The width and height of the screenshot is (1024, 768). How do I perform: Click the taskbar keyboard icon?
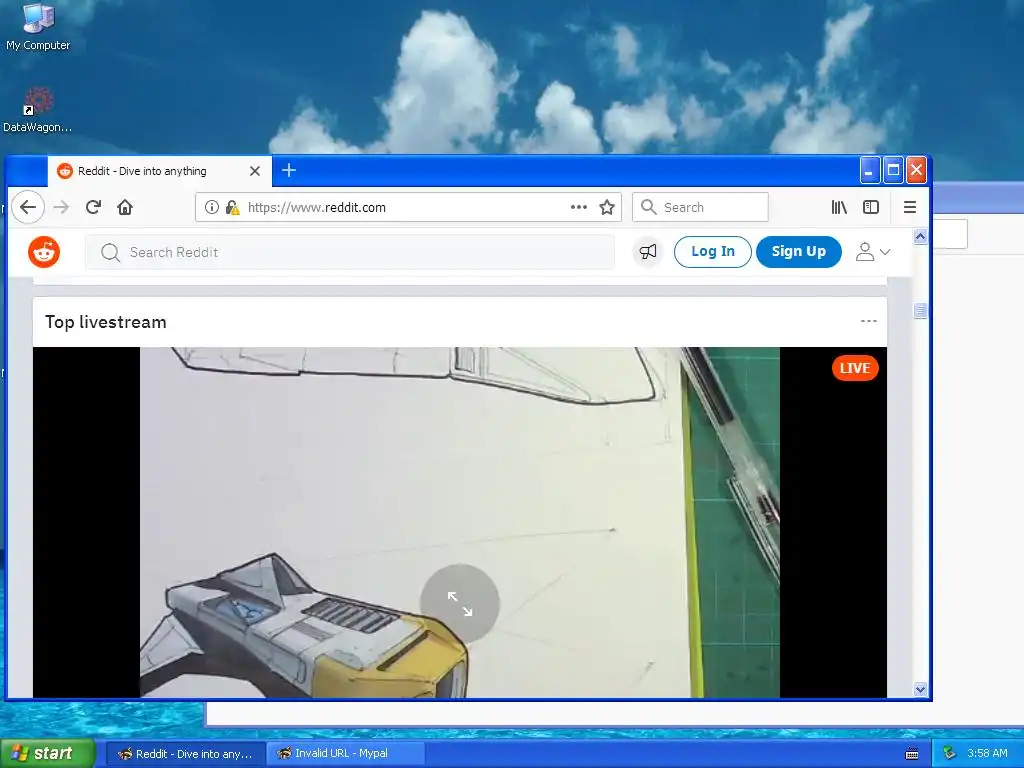point(912,754)
